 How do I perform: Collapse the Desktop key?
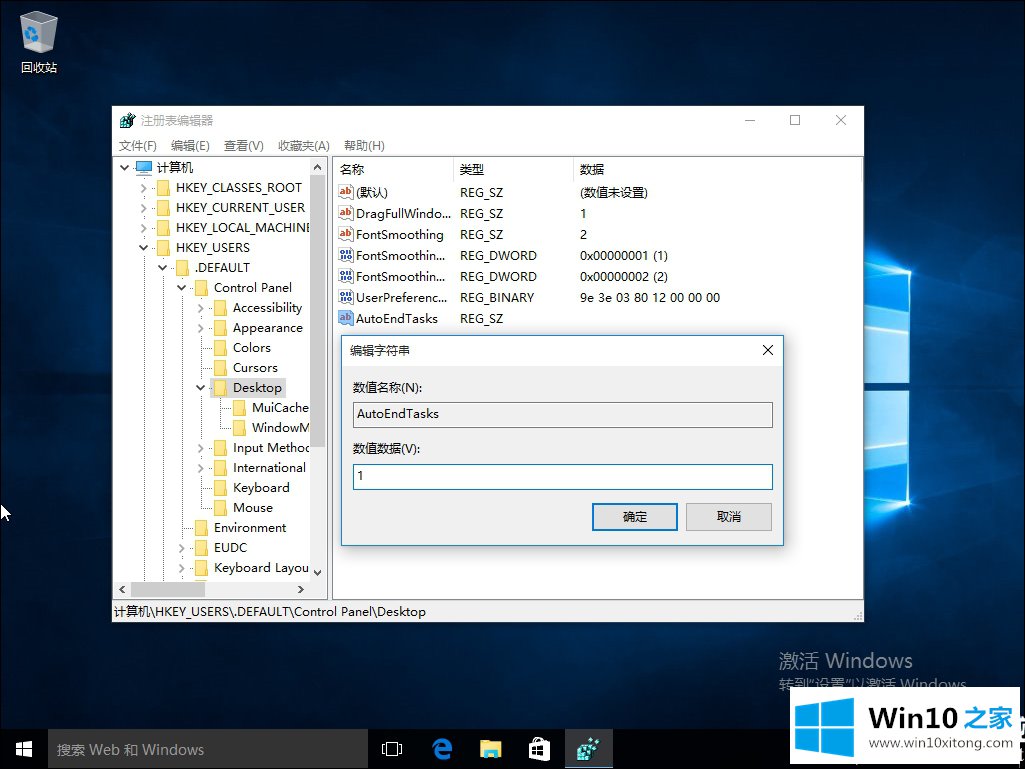201,388
